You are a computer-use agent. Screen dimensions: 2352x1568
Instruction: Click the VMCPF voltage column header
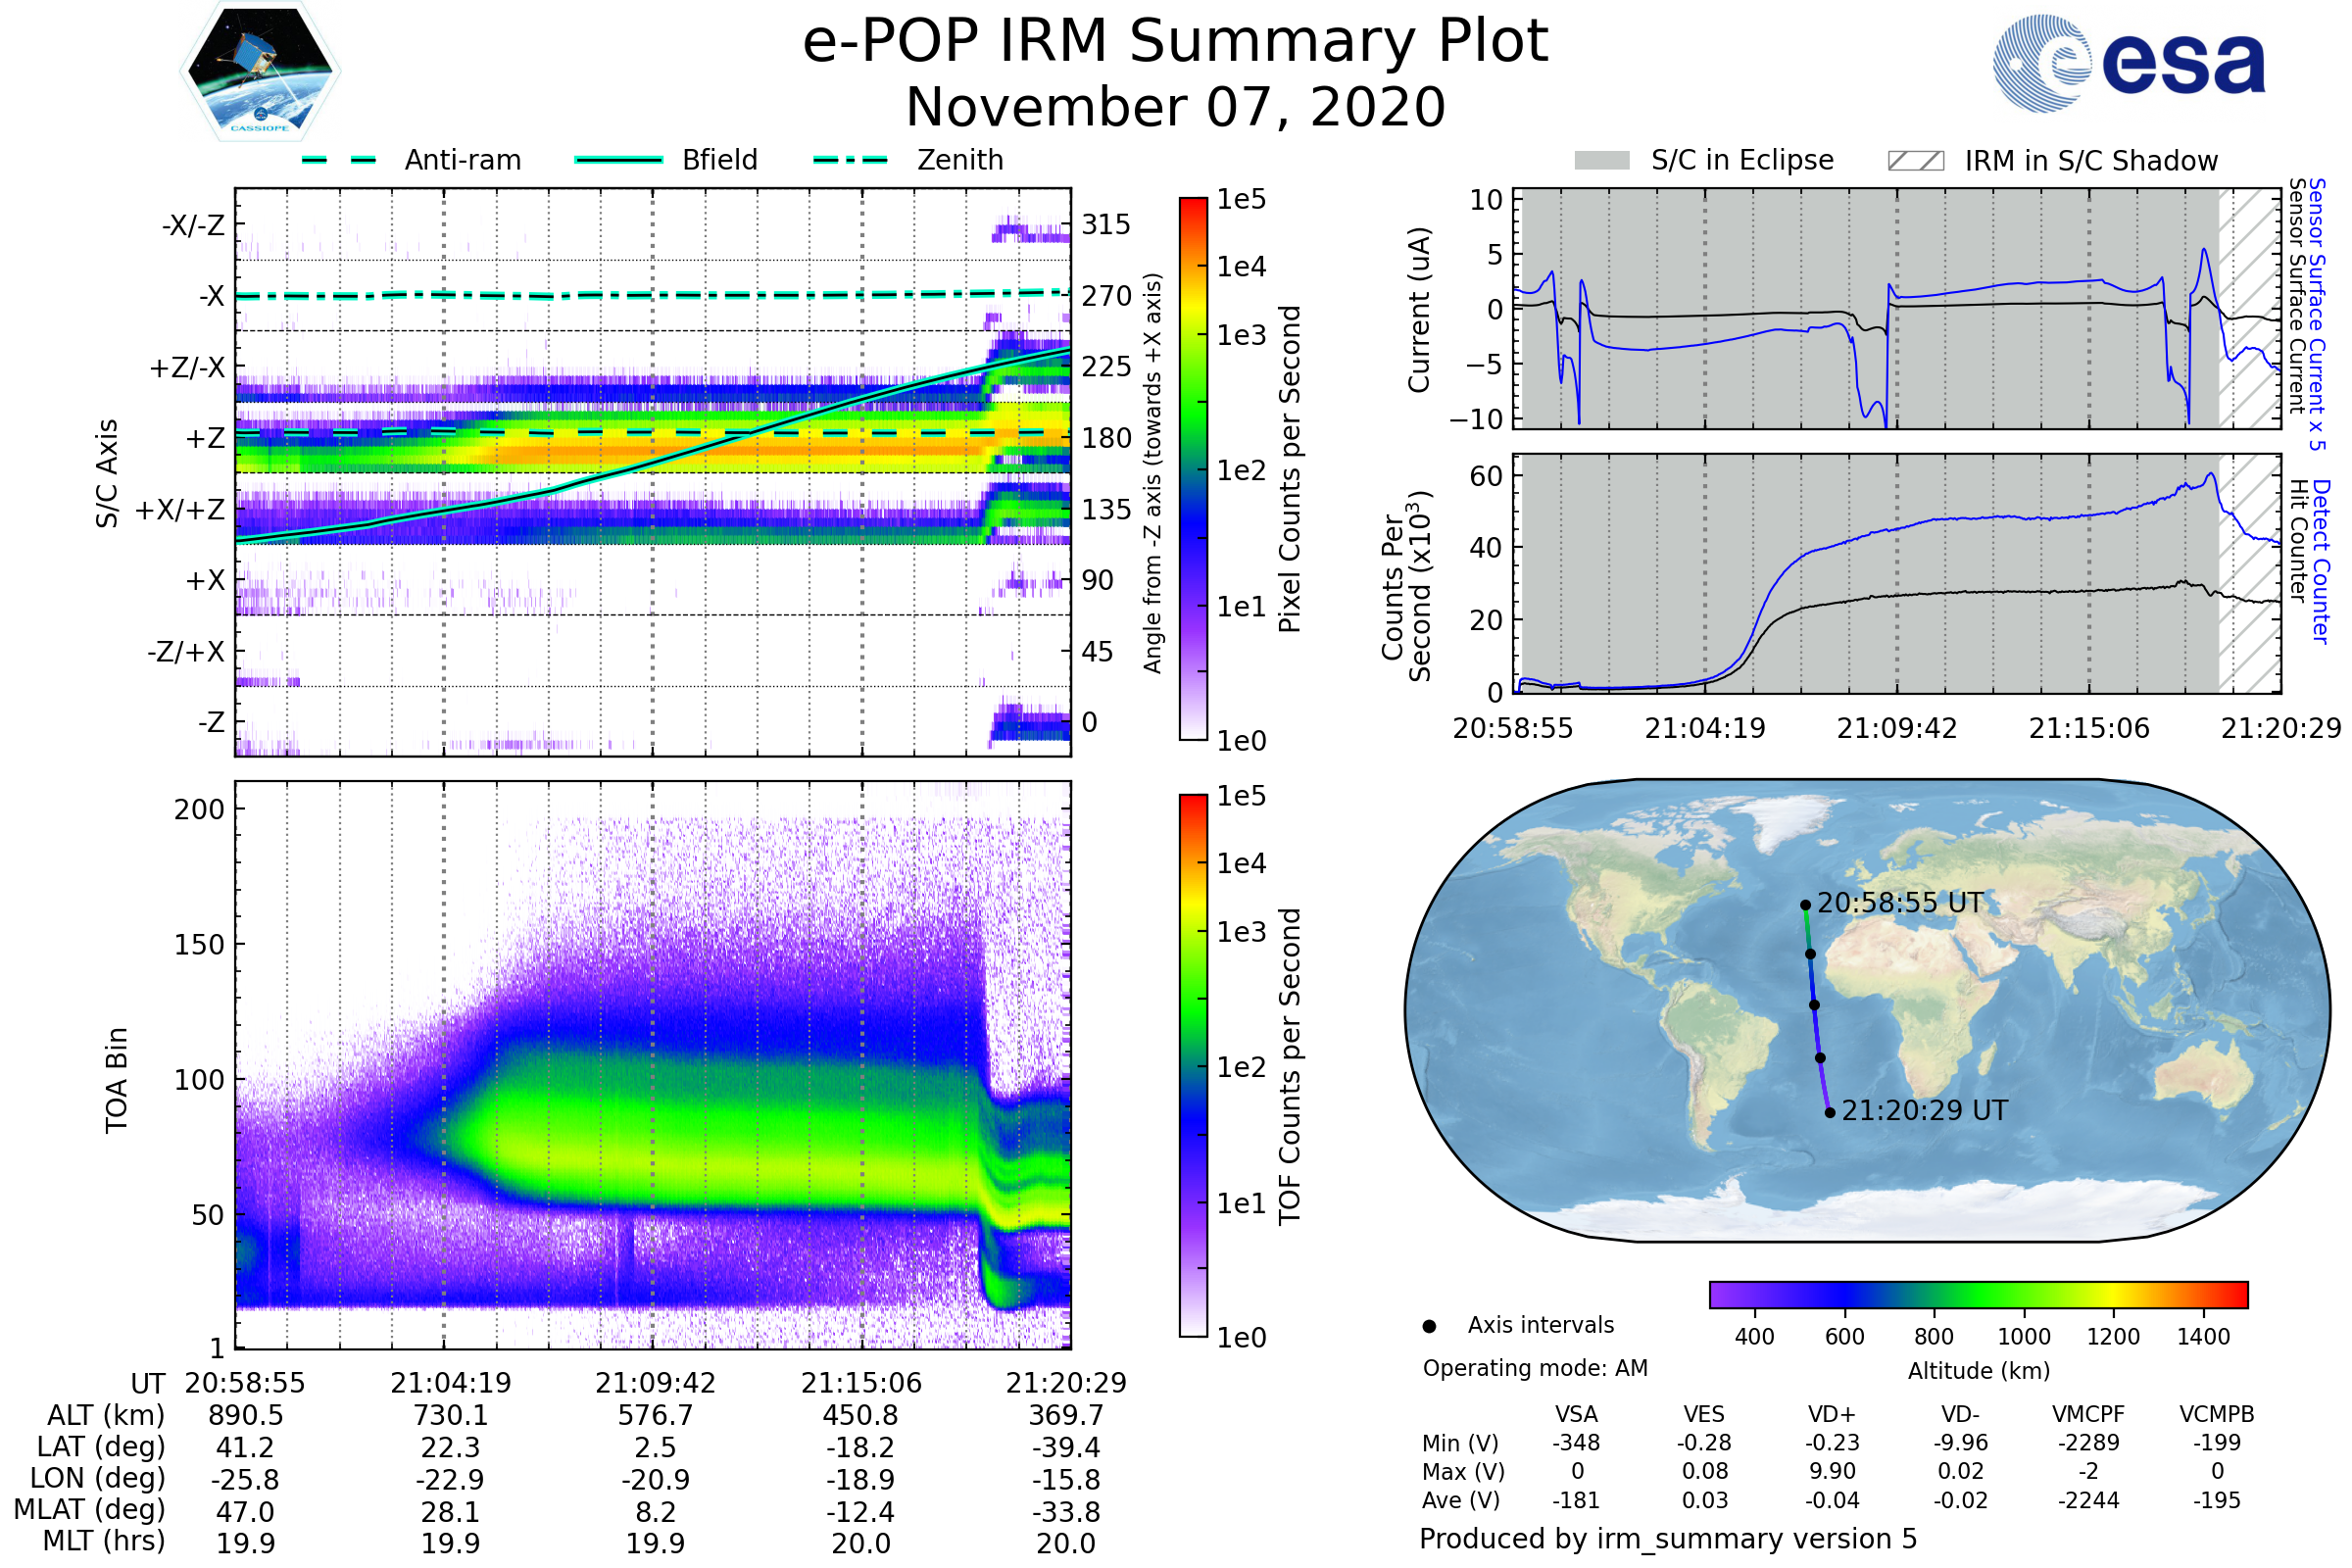tap(2088, 1414)
